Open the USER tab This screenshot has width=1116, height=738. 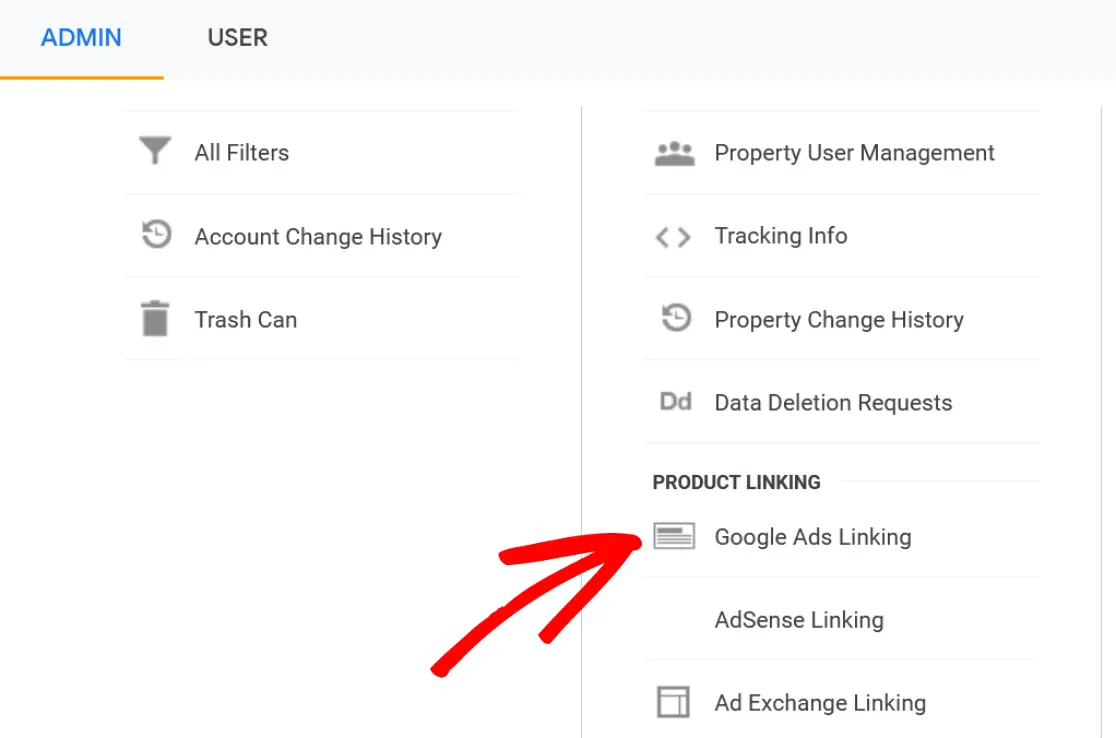click(x=237, y=38)
